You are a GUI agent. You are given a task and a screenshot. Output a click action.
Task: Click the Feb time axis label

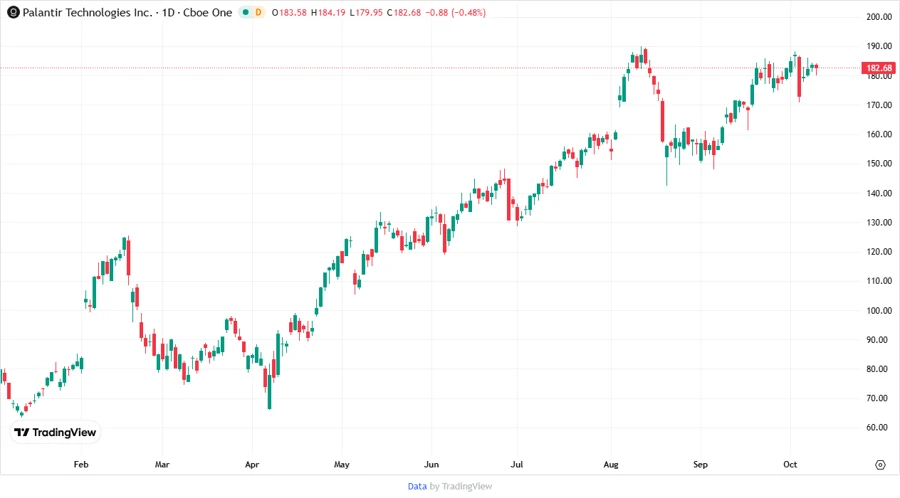[x=81, y=464]
